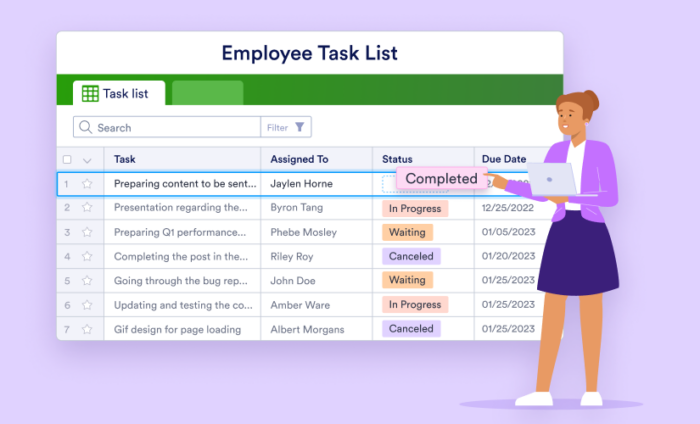Viewport: 700px width, 424px height.
Task: Star the Byron Tang task row
Action: (87, 208)
